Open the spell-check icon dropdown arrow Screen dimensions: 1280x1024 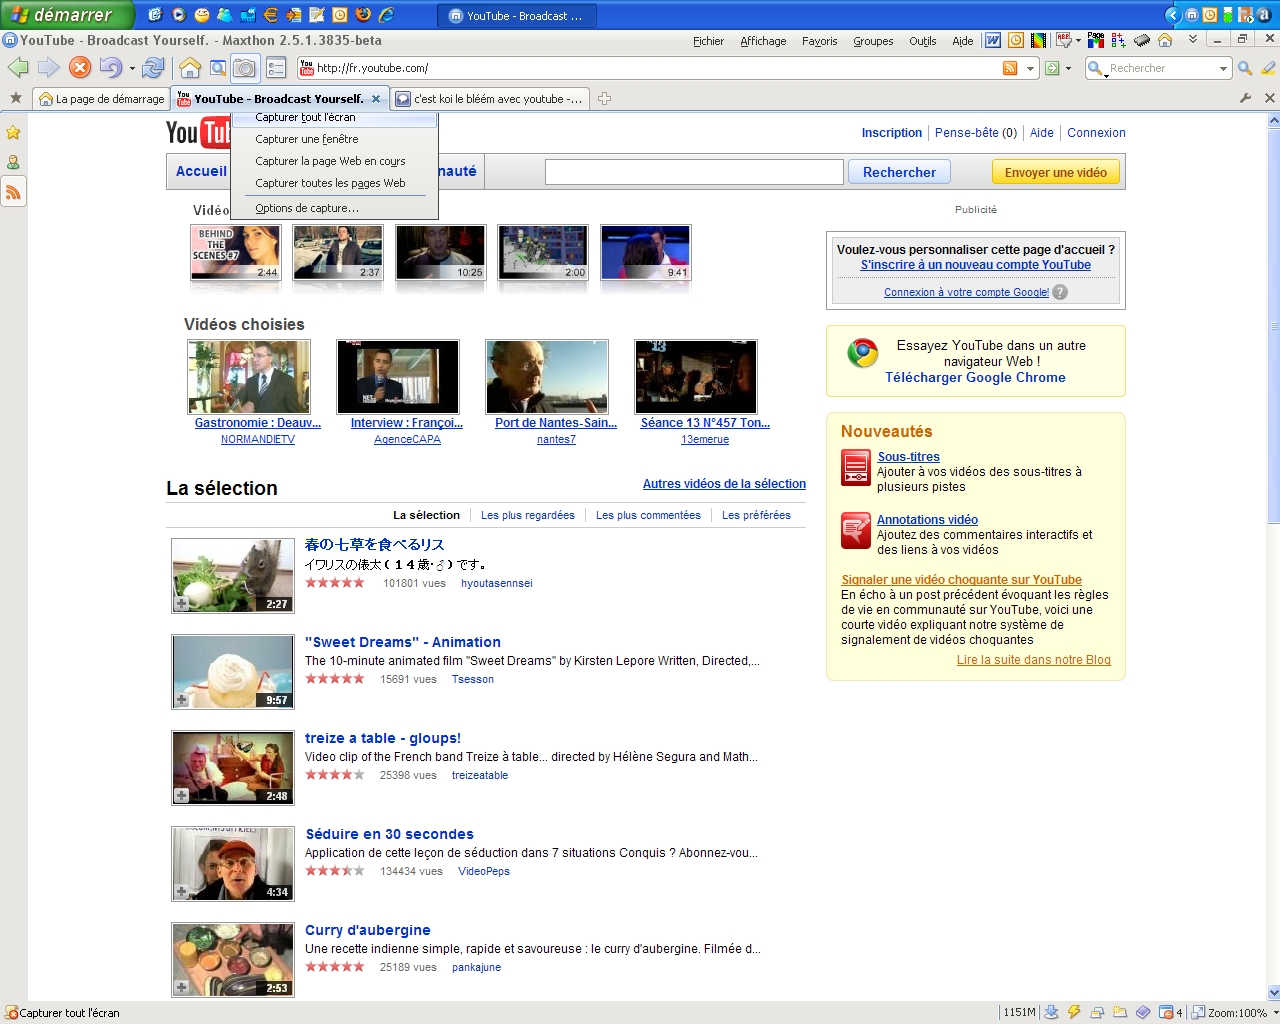[x=1078, y=42]
